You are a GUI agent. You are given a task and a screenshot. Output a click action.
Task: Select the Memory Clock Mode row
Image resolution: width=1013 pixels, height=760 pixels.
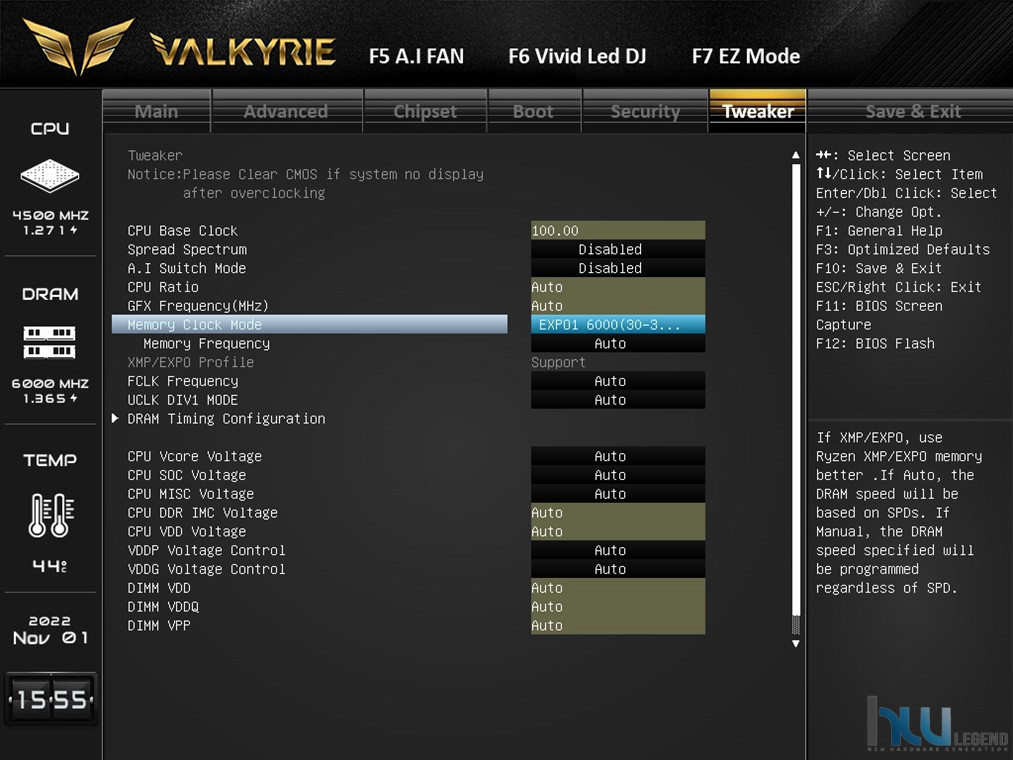point(309,324)
